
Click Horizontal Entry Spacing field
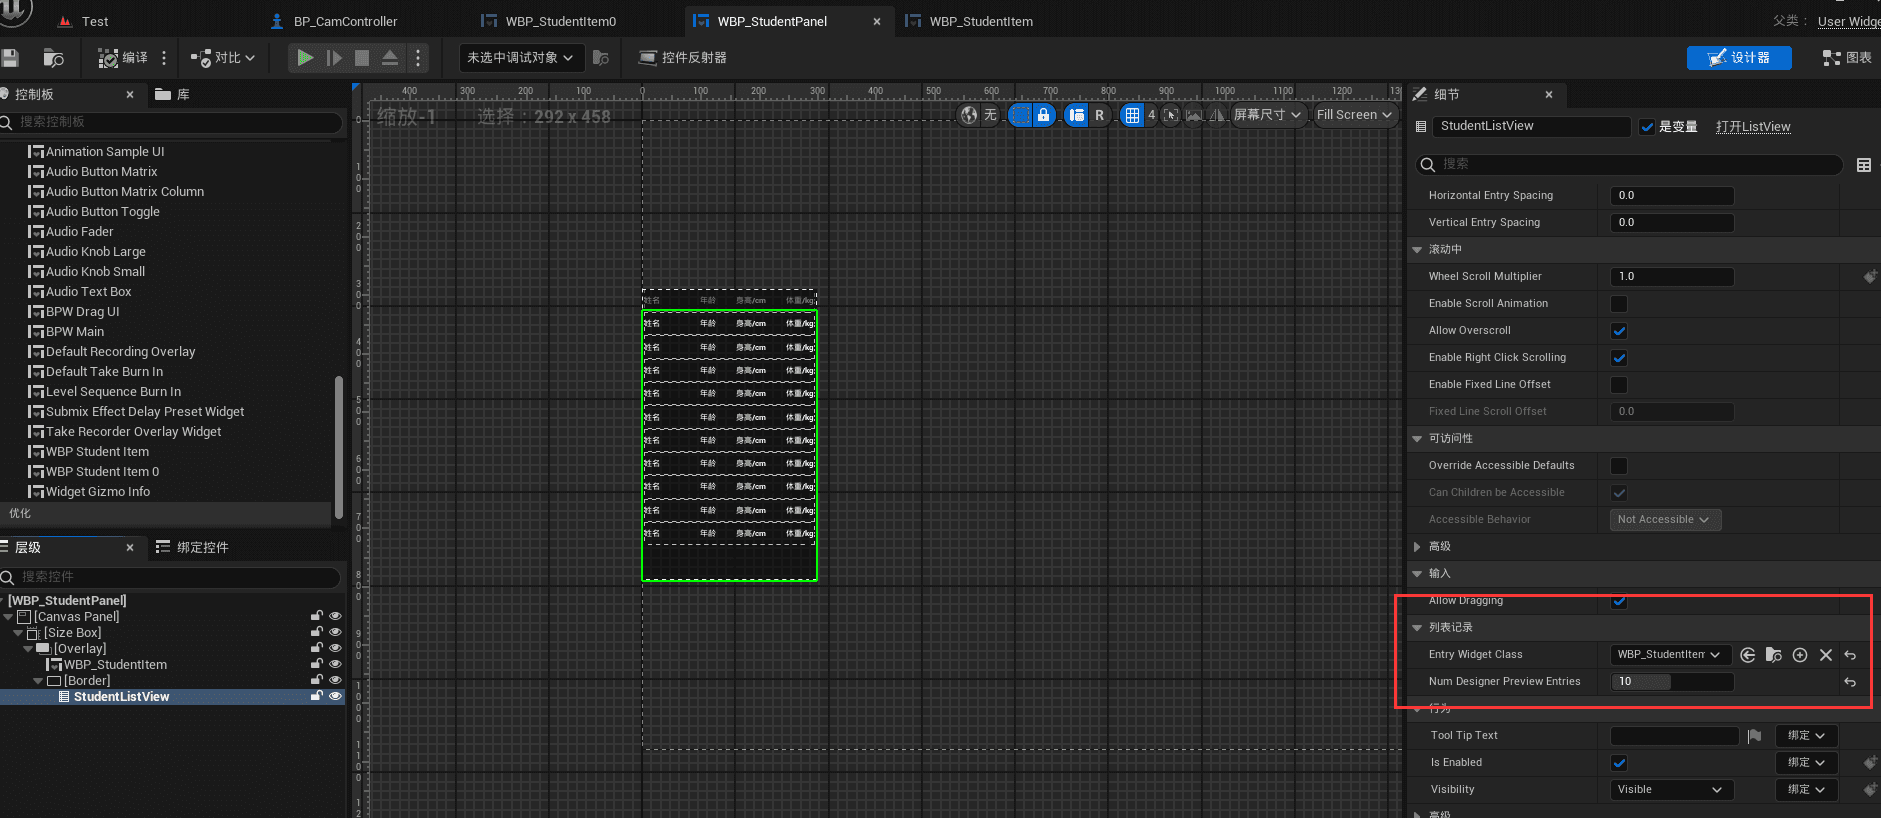point(1672,196)
